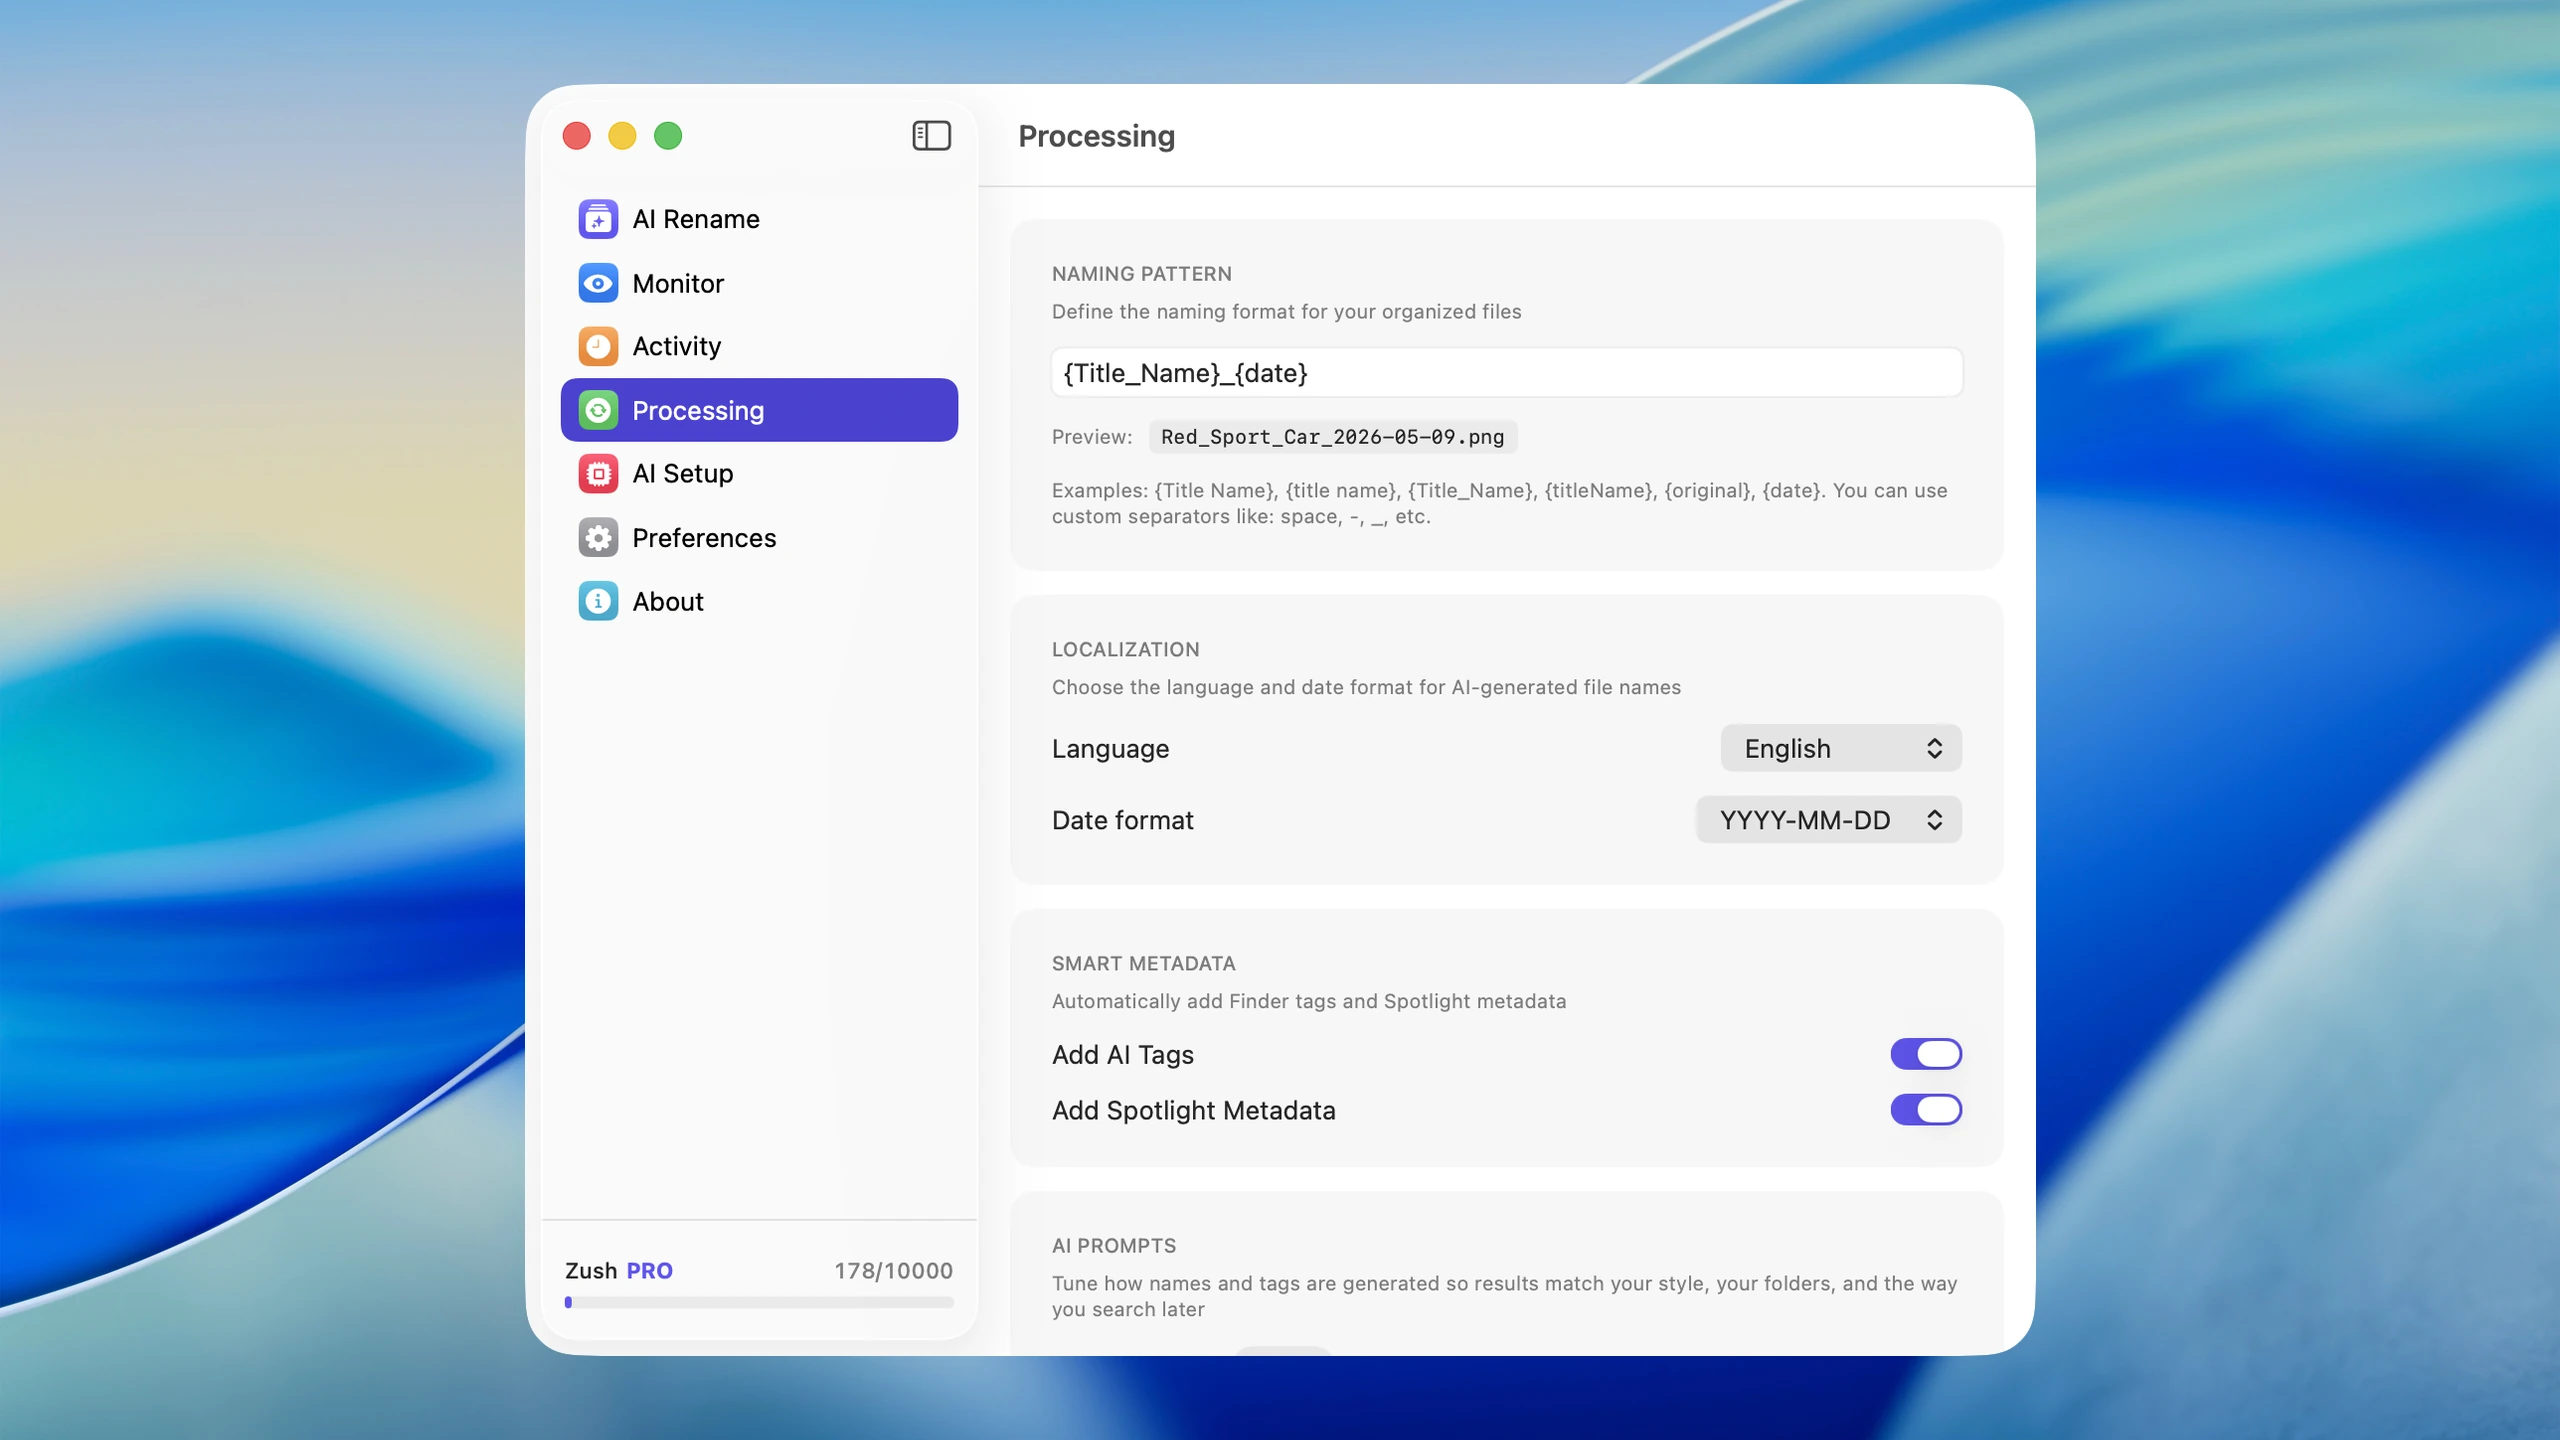The image size is (2560, 1440).
Task: Click the Date format label
Action: tap(1122, 820)
